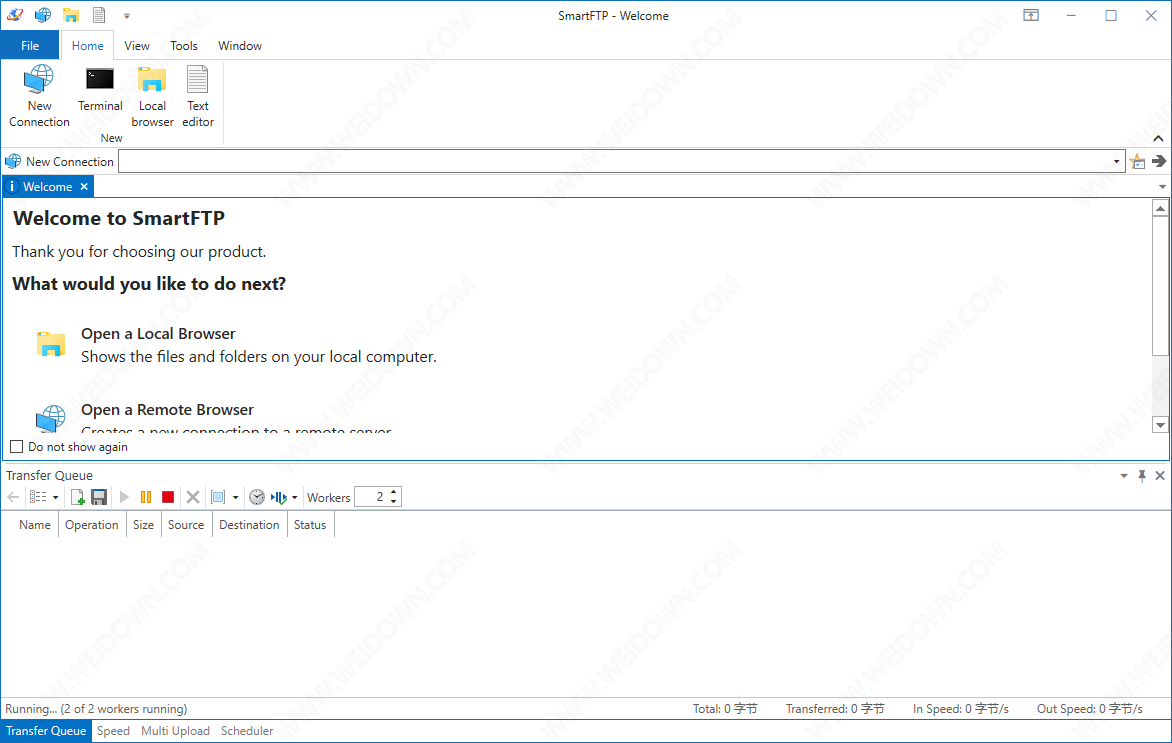Viewport: 1172px width, 743px height.
Task: Expand the selection dropdown arrow in queue toolbar
Action: click(235, 498)
